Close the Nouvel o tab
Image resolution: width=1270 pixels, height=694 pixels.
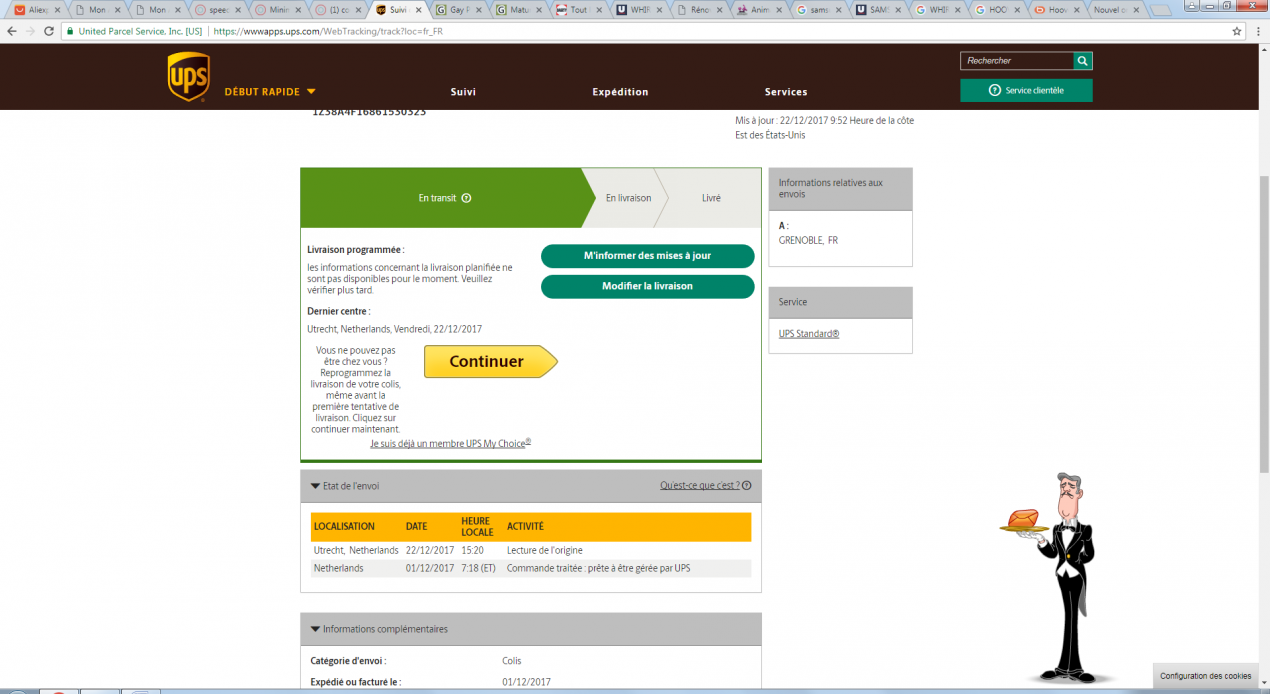1139,10
